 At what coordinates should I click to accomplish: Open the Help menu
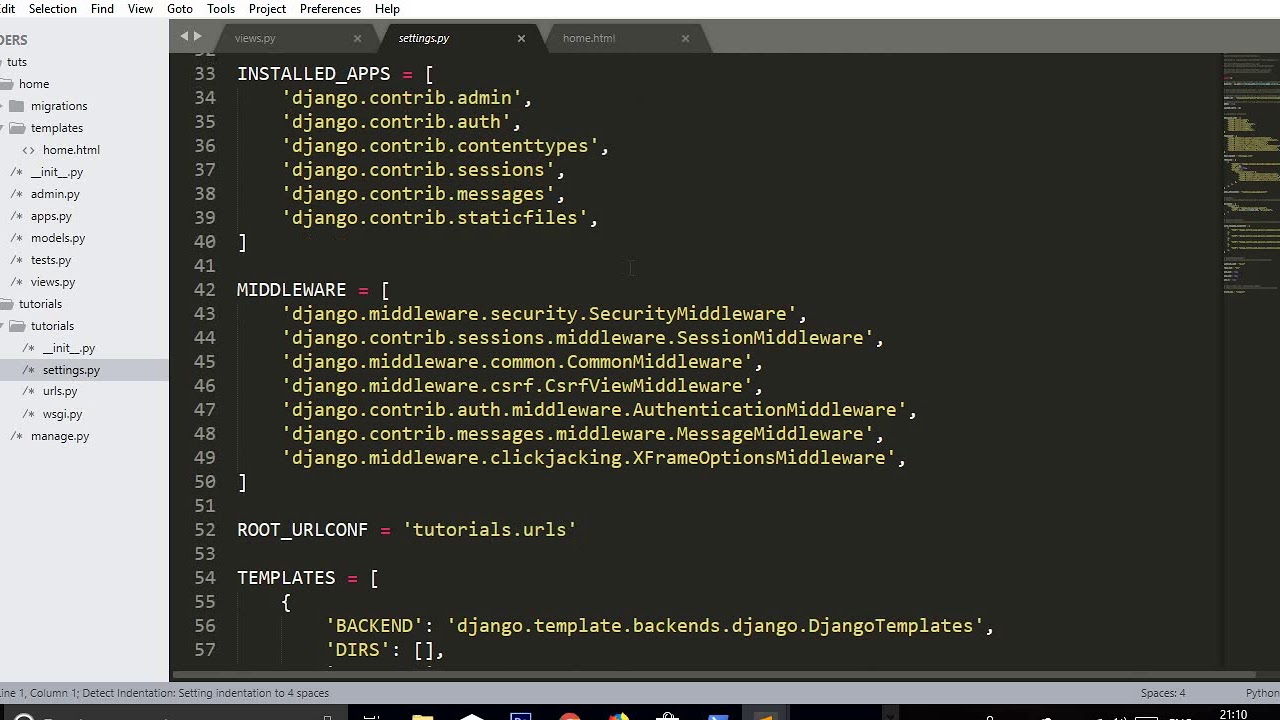[387, 9]
